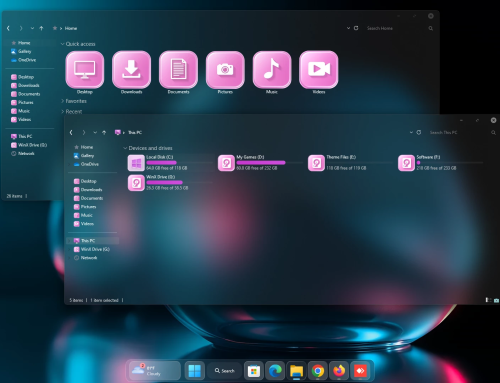This screenshot has width=500, height=383.
Task: Click search magnifier in This PC window
Action: 493,132
